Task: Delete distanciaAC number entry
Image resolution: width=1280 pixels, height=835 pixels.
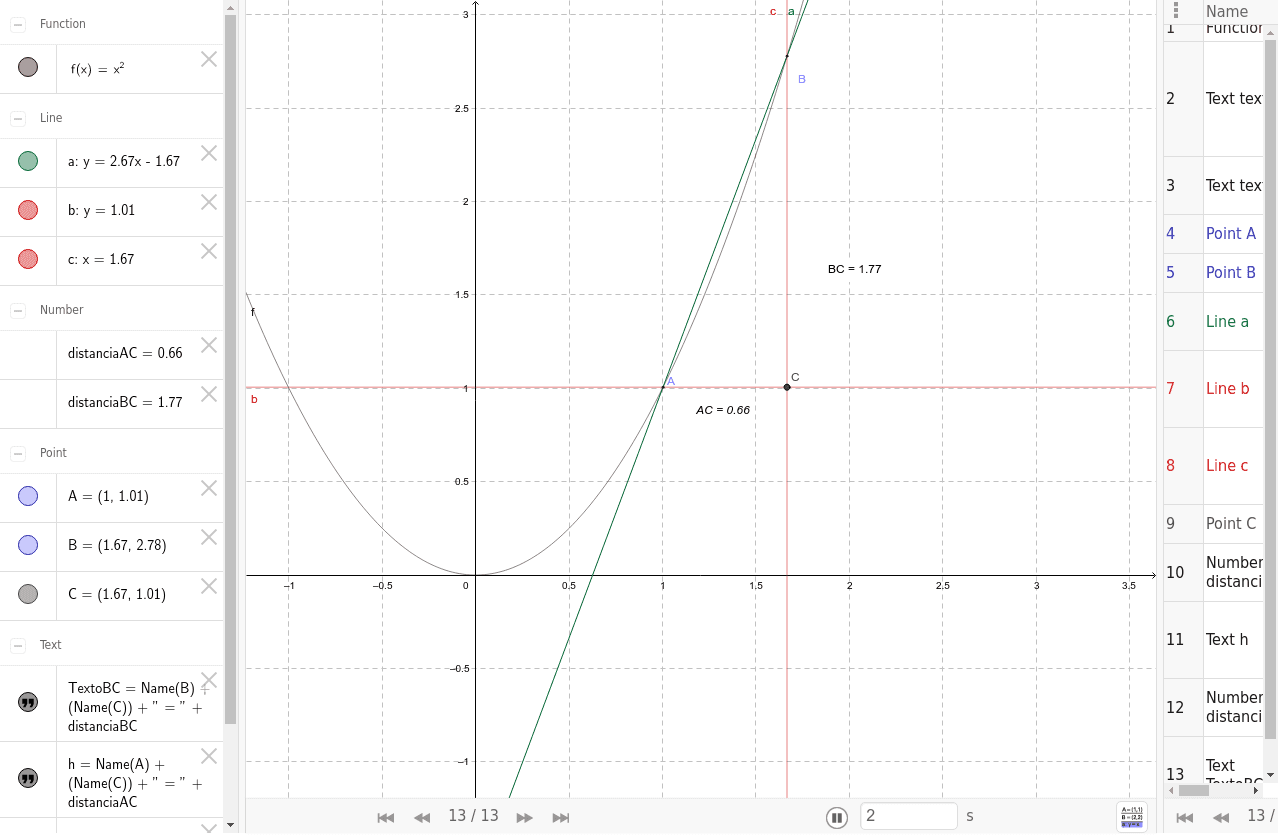Action: pyautogui.click(x=209, y=345)
